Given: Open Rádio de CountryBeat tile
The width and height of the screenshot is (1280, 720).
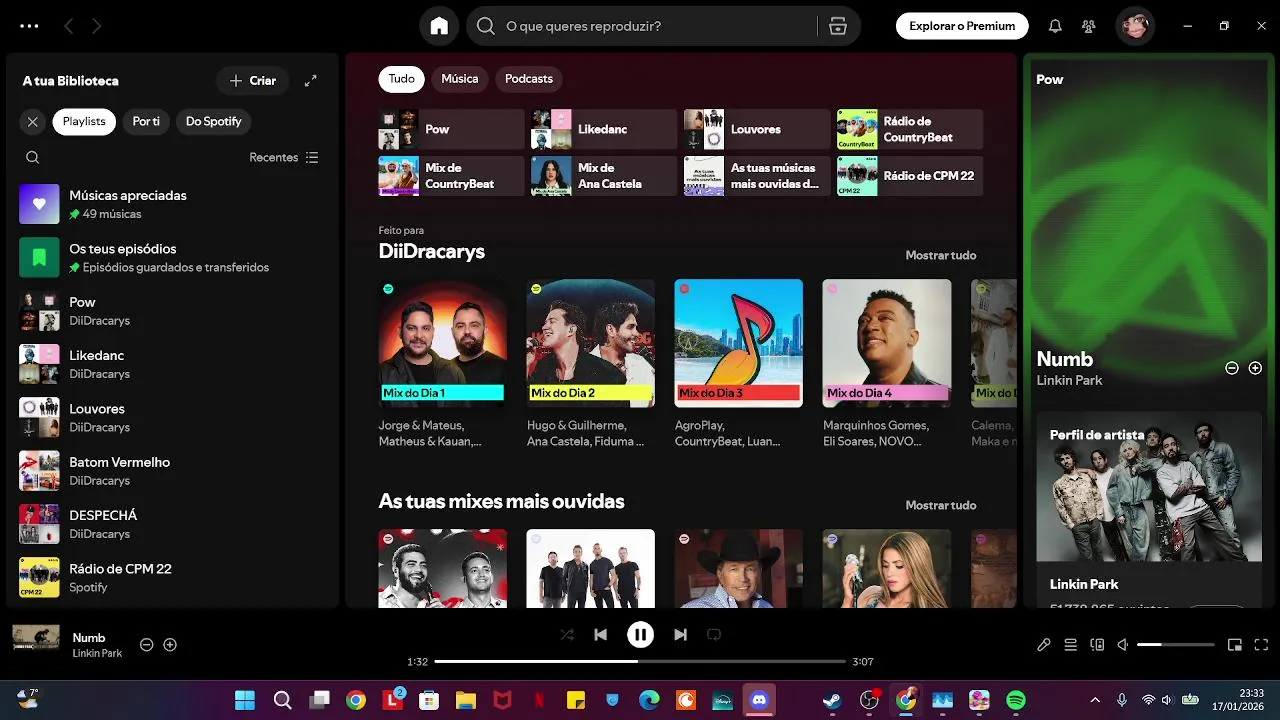Looking at the screenshot, I should point(910,129).
